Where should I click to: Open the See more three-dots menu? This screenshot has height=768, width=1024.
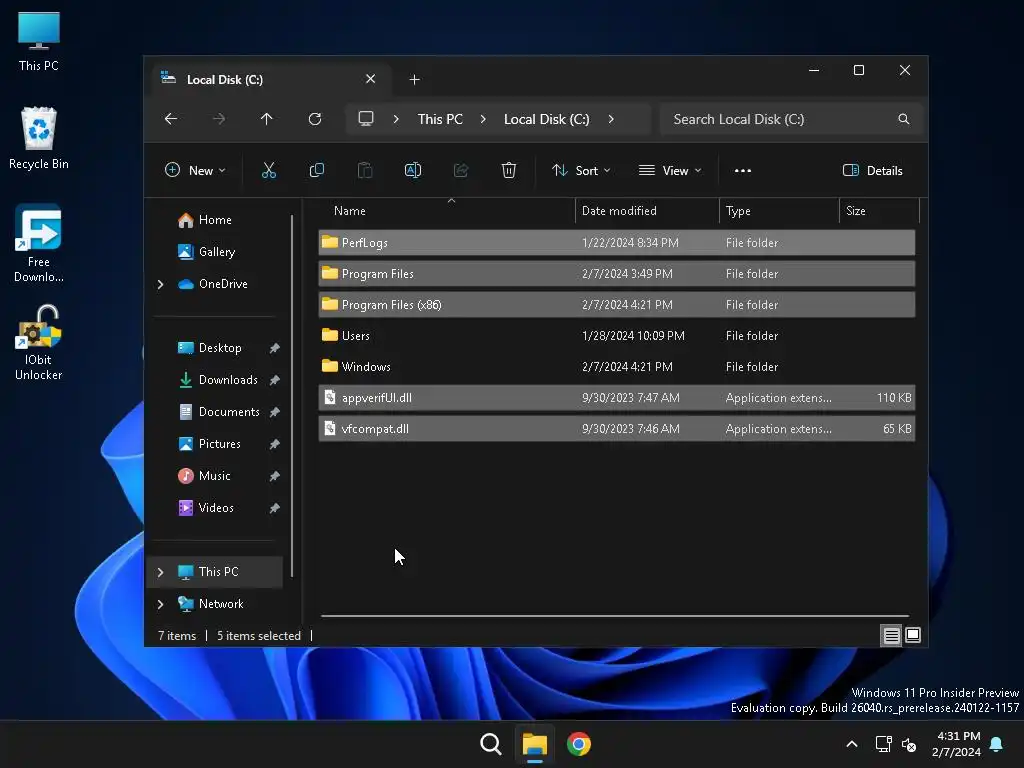point(743,170)
